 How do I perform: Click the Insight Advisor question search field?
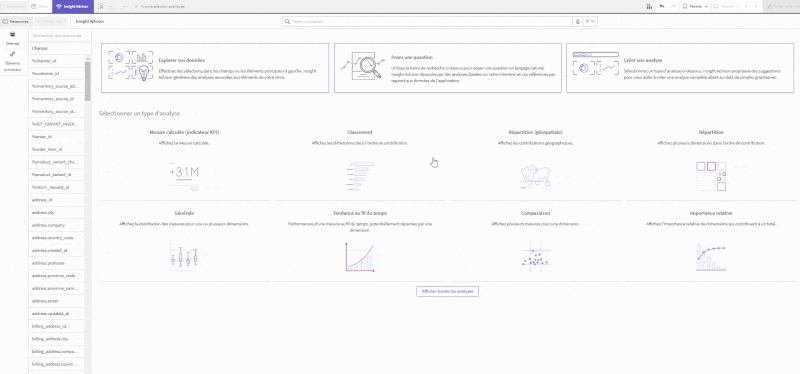click(428, 22)
